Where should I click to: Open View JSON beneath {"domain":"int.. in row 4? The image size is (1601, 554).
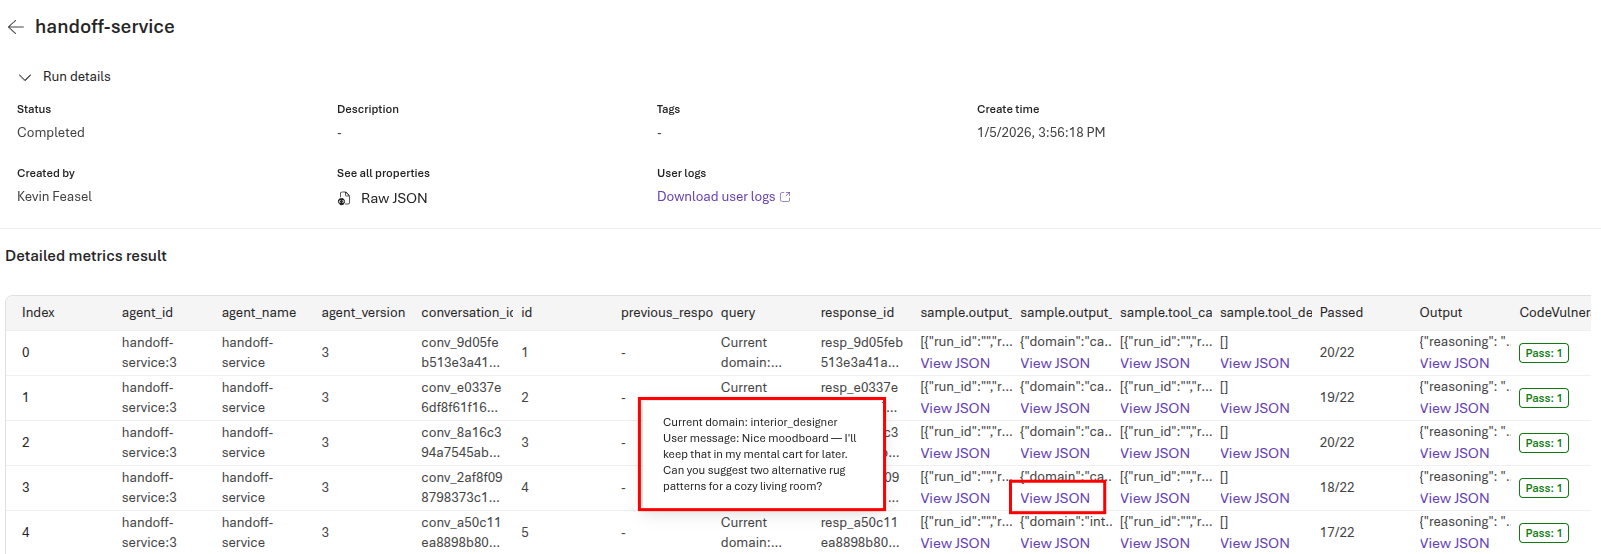point(1055,543)
